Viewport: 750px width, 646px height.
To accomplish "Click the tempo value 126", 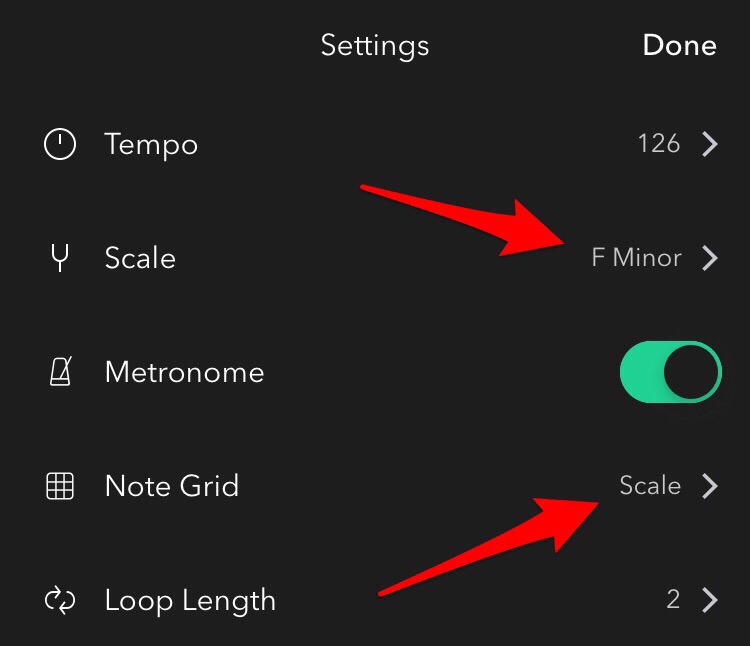I will [659, 144].
